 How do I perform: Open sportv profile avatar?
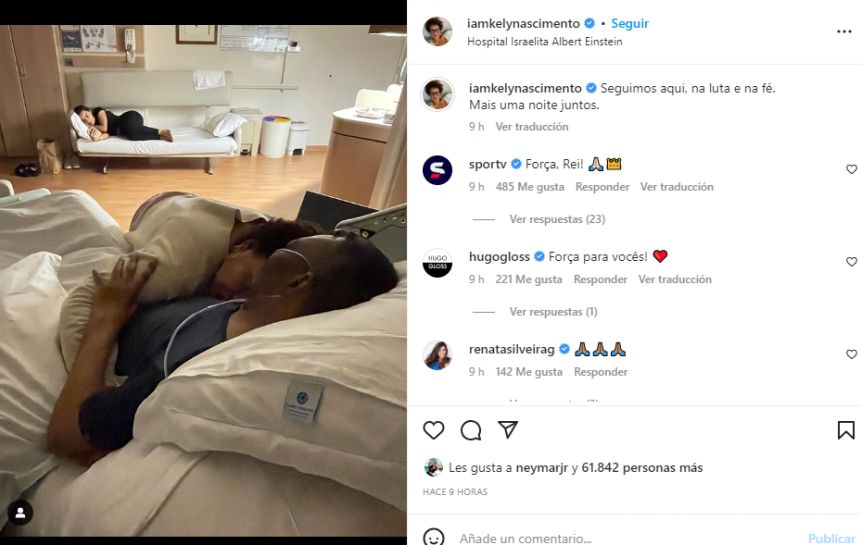point(438,170)
